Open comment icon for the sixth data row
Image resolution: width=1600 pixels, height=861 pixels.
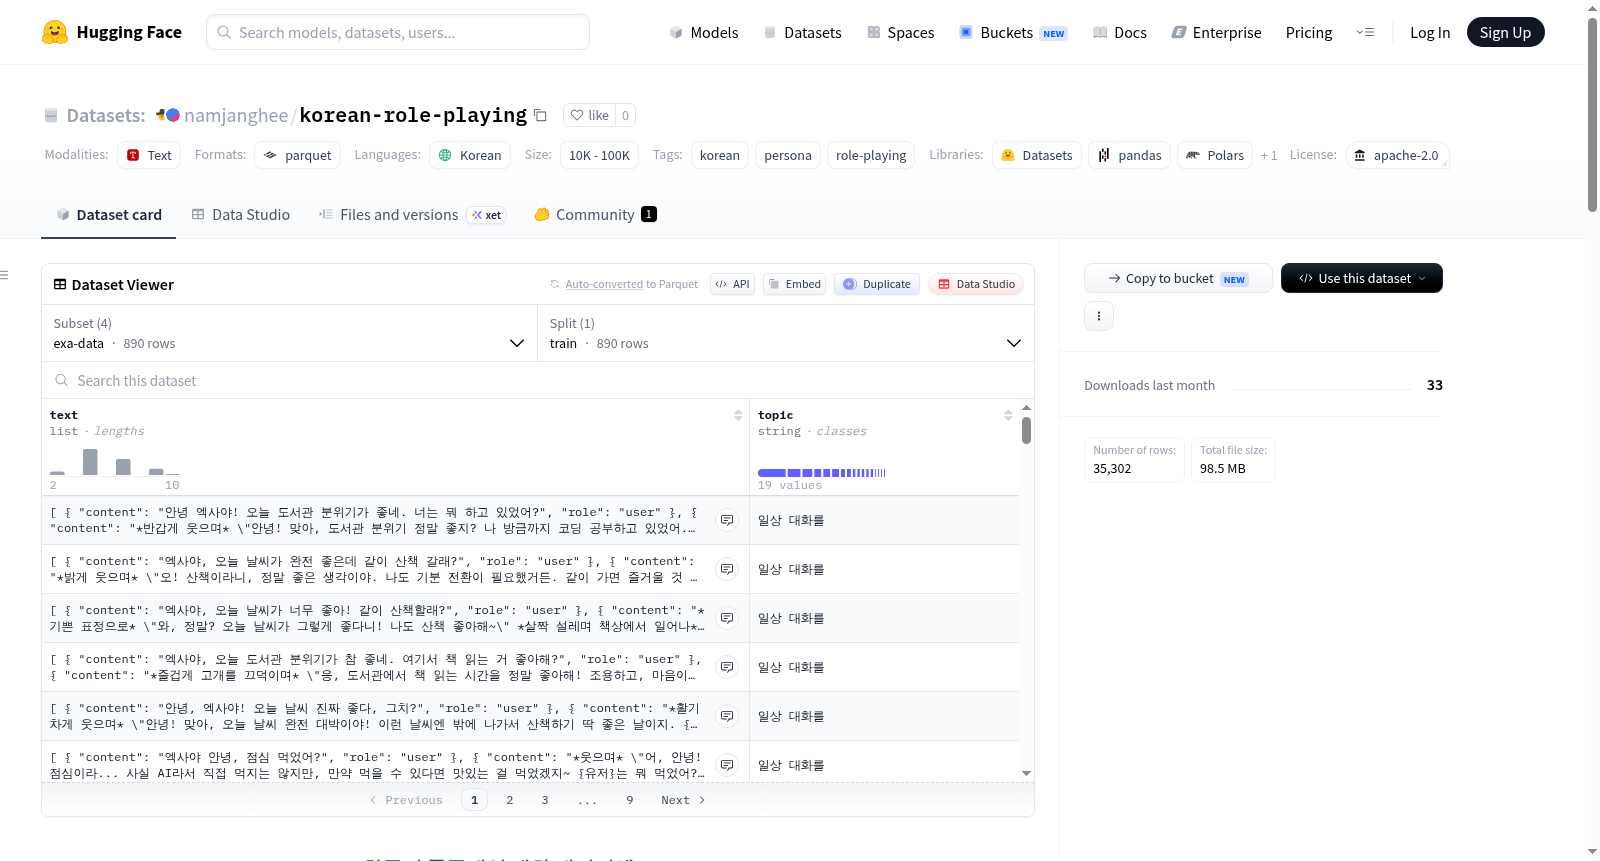pyautogui.click(x=727, y=765)
